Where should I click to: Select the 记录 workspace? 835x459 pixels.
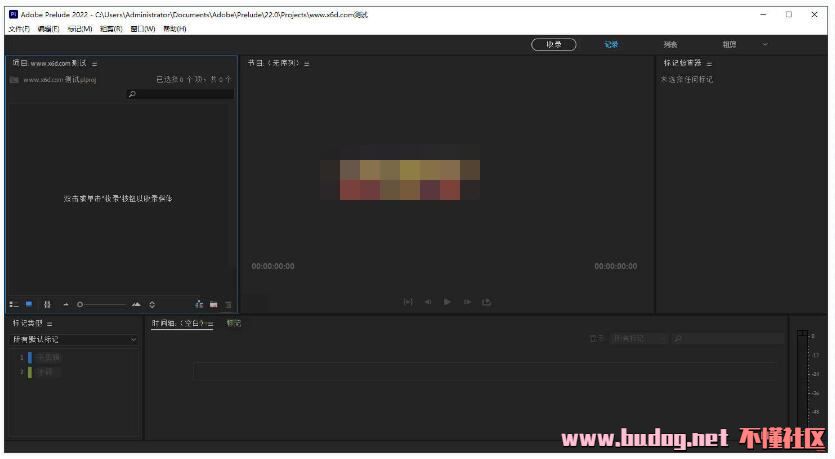click(x=611, y=44)
